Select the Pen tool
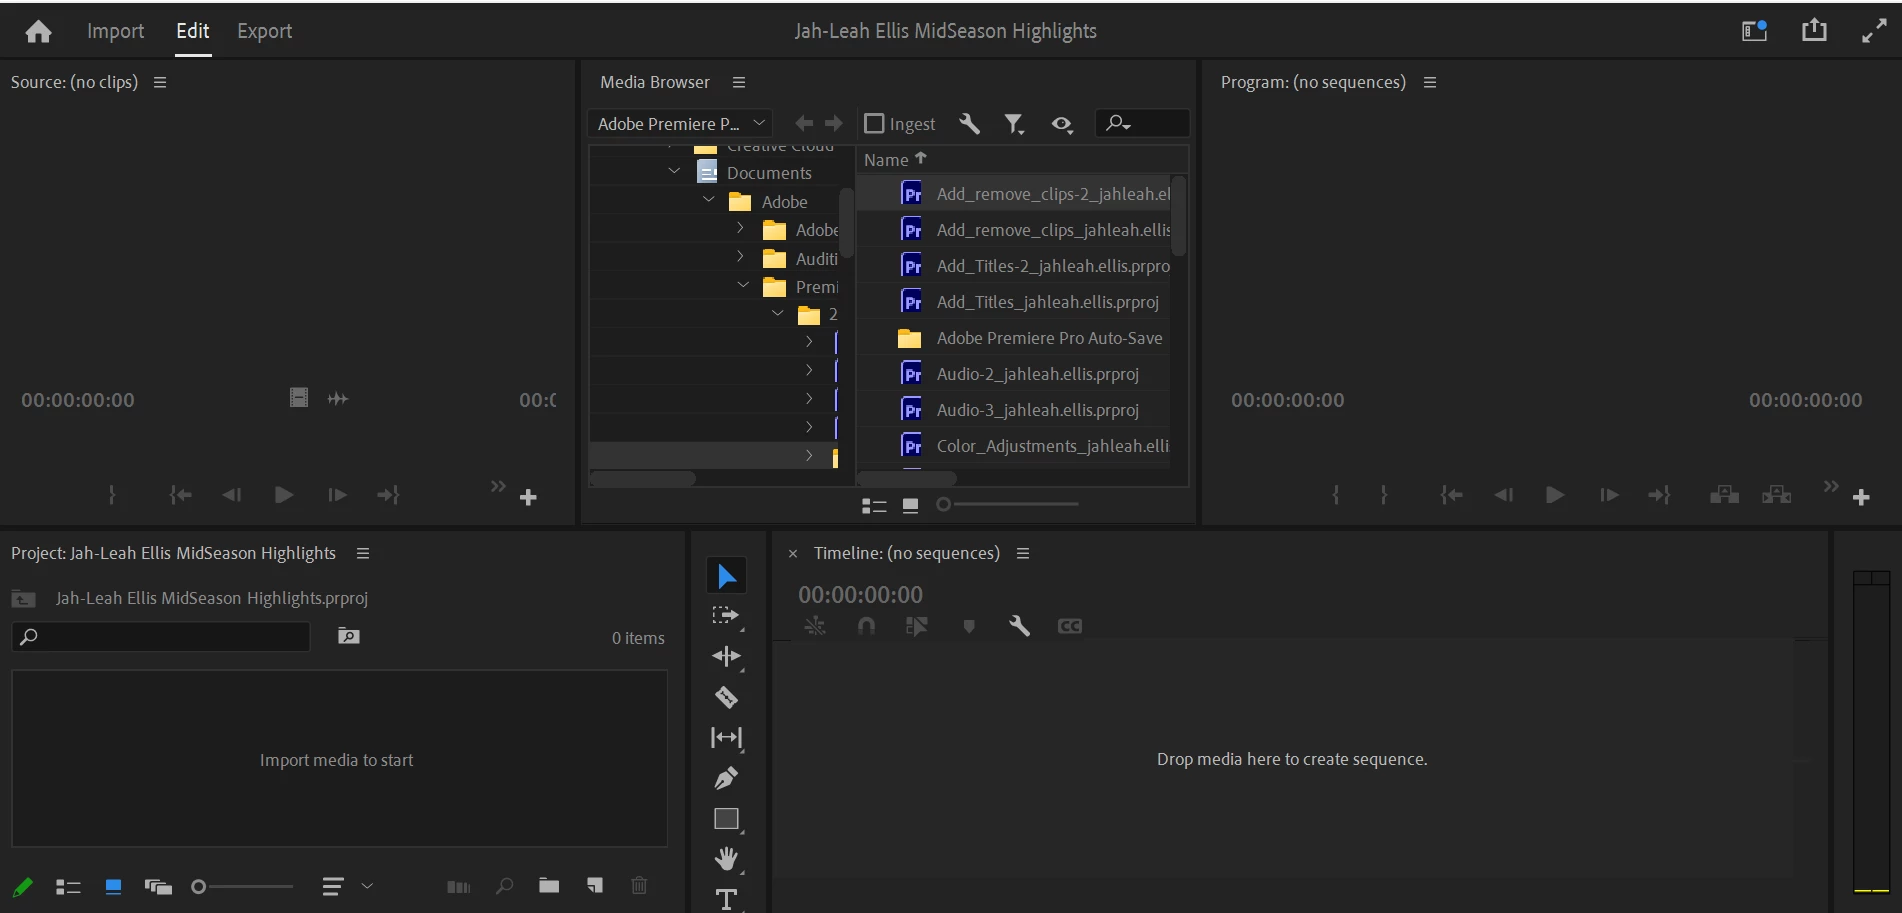This screenshot has width=1902, height=913. coord(726,778)
